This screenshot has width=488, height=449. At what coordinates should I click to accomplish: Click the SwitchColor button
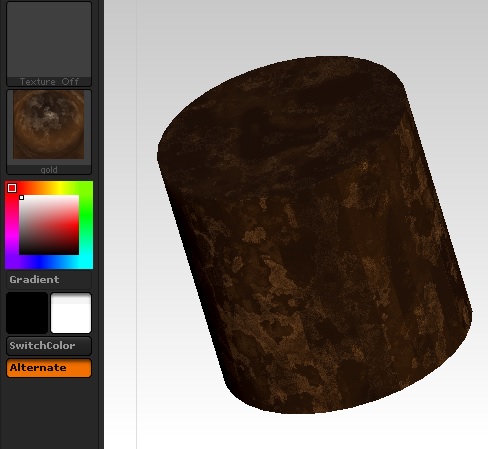click(x=49, y=346)
